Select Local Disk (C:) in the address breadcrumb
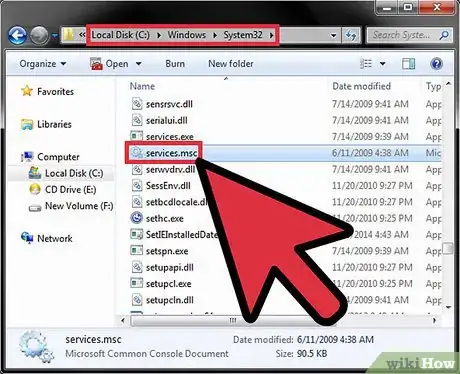The width and height of the screenshot is (460, 374). (121, 35)
